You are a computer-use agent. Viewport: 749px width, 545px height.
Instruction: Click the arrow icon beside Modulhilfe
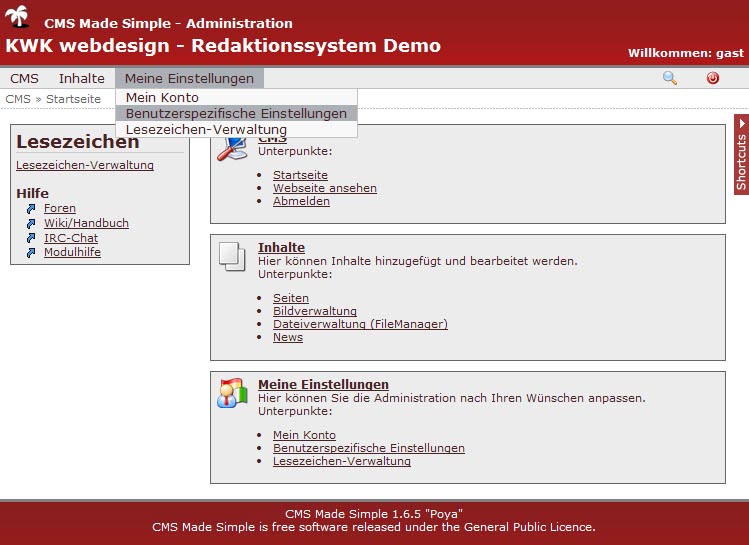(x=31, y=252)
